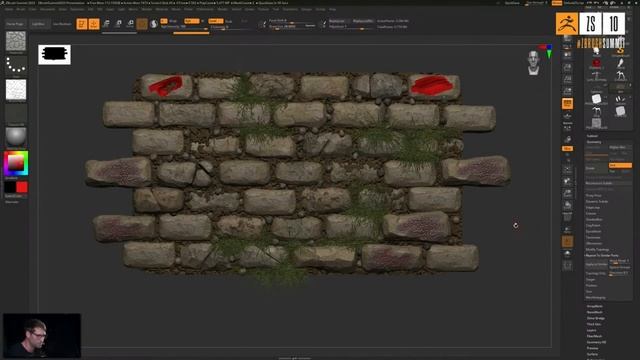Open the Dots stroke type selector
The height and width of the screenshot is (360, 640).
(16, 65)
